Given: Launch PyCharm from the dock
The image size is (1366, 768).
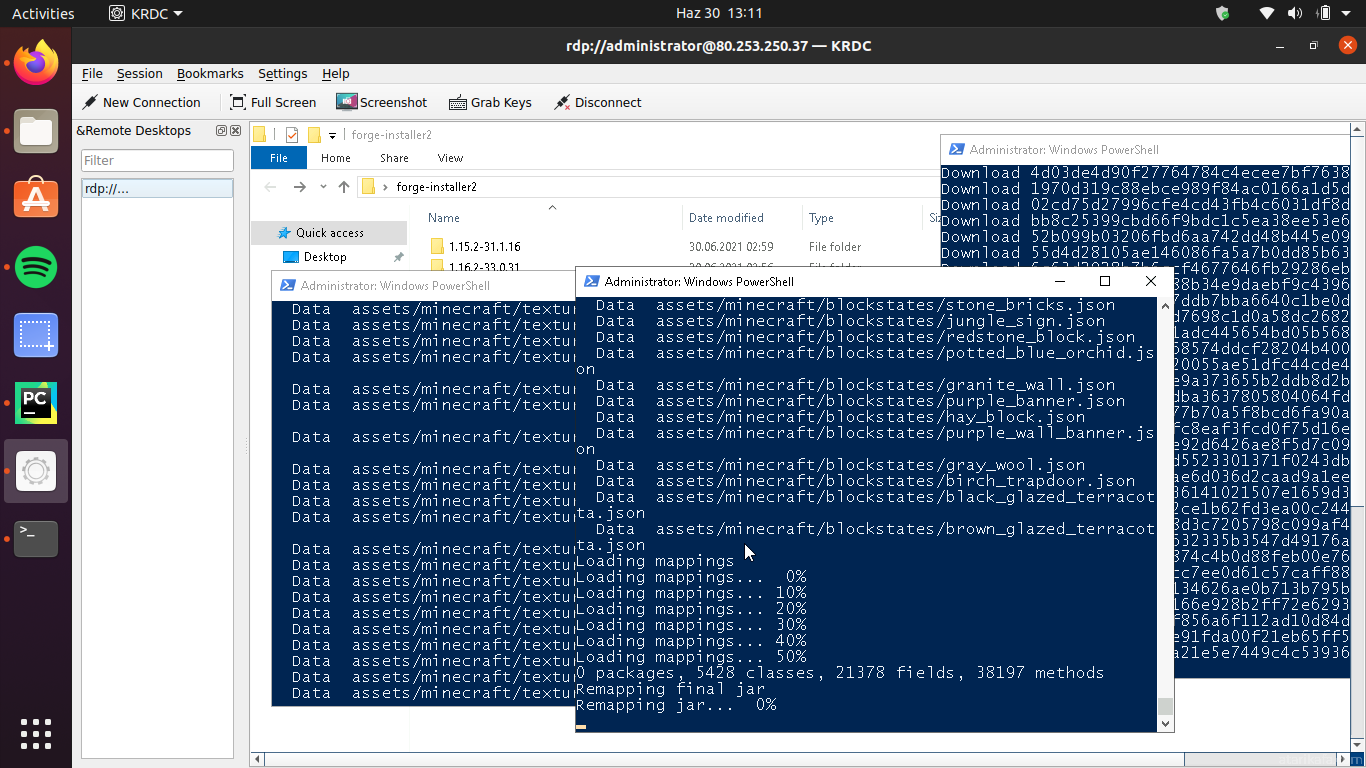Looking at the screenshot, I should (36, 403).
